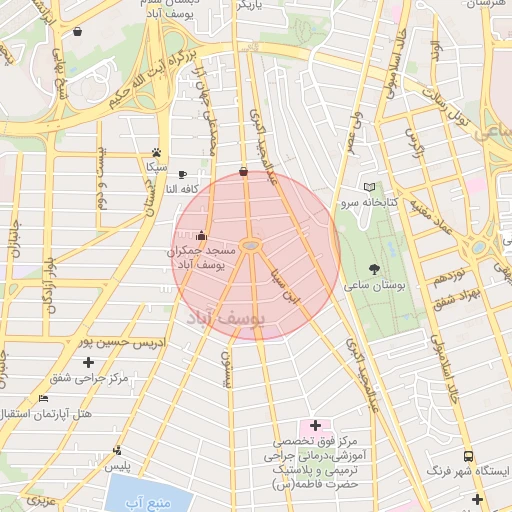The image size is (512, 512).
Task: Click the paw print icon above سپکا
Action: pos(156,152)
